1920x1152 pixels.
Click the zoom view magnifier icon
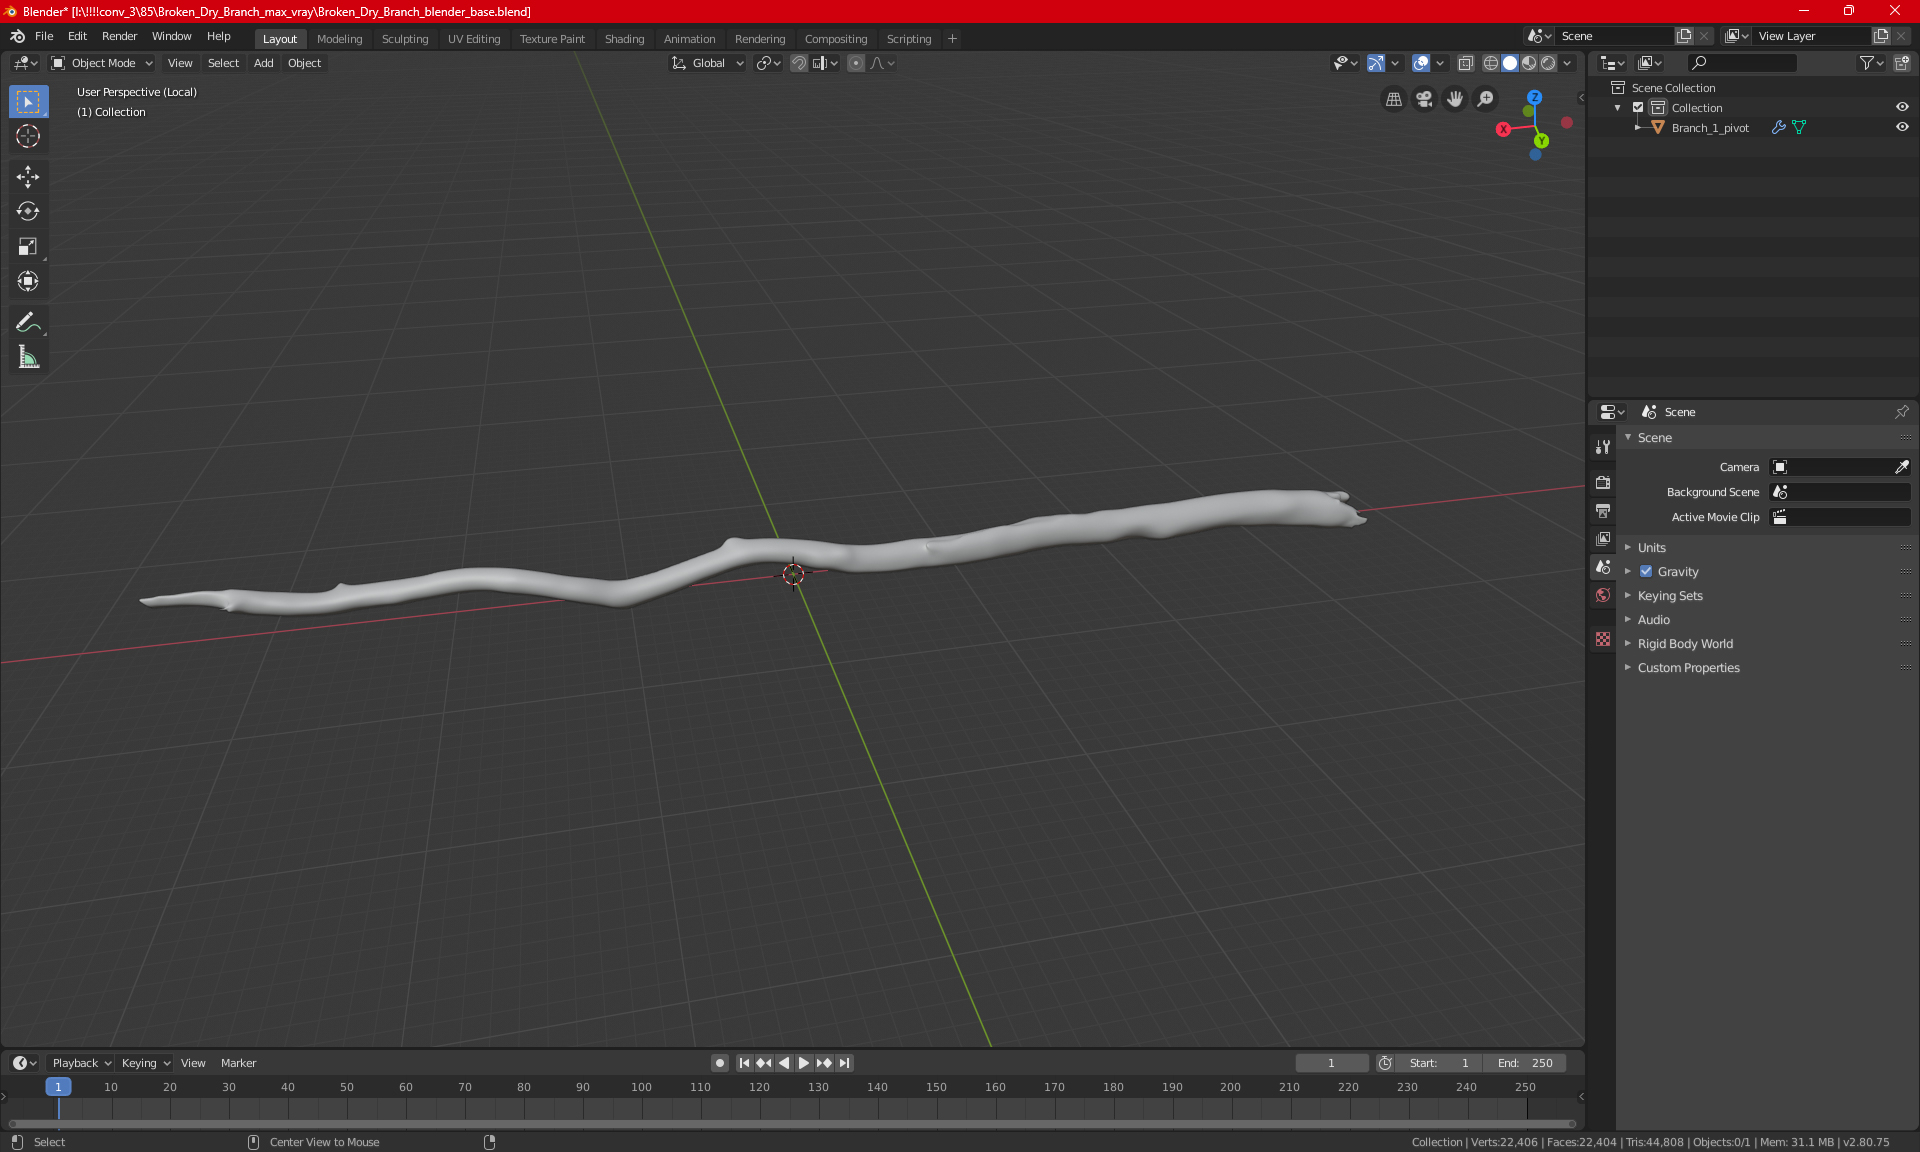[x=1486, y=99]
